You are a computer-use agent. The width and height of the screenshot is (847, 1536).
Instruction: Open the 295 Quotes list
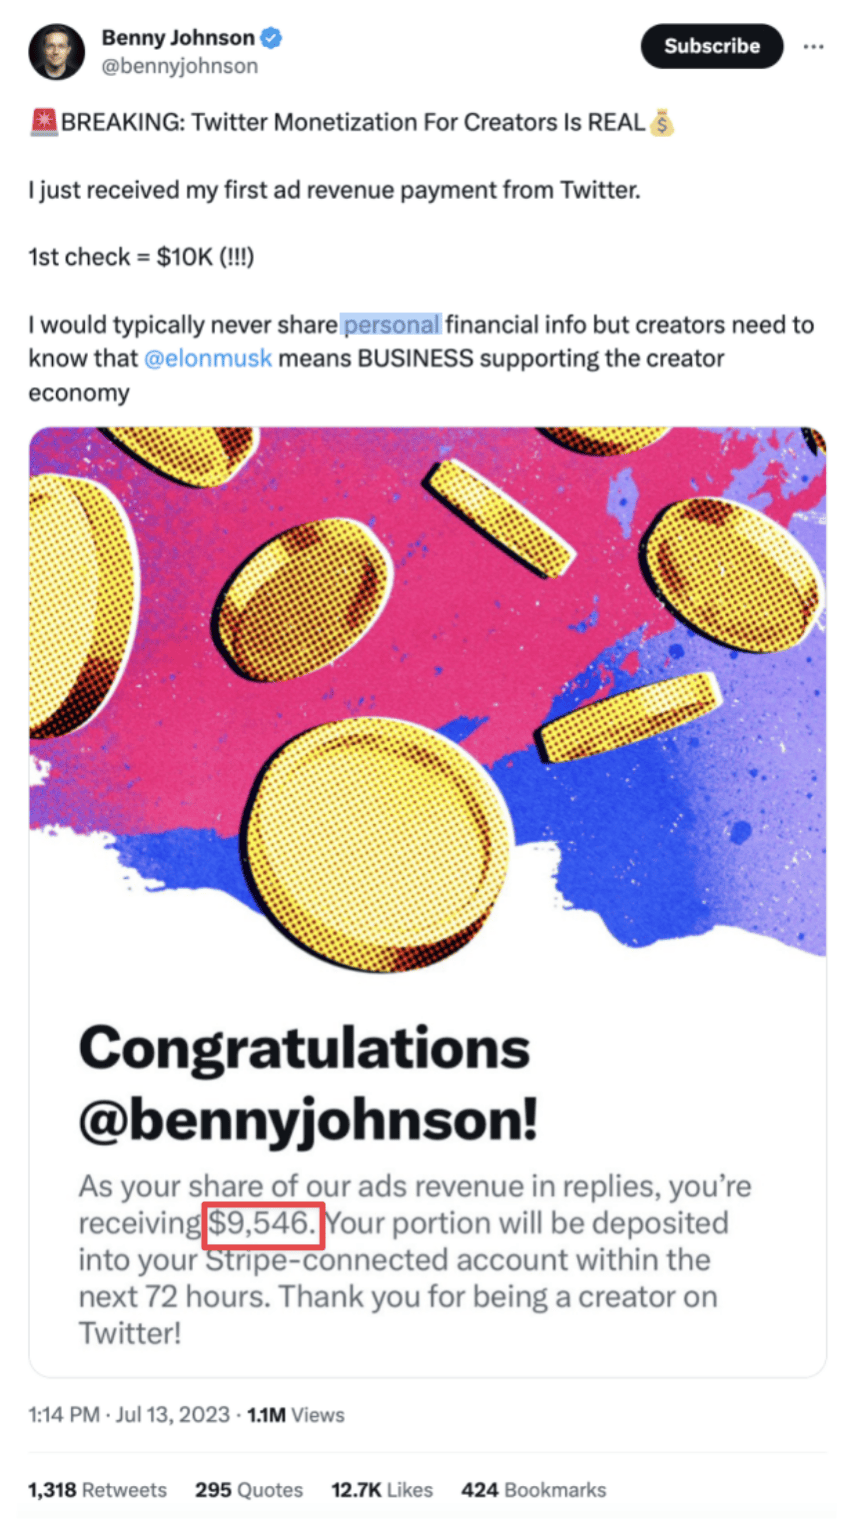pos(249,1489)
